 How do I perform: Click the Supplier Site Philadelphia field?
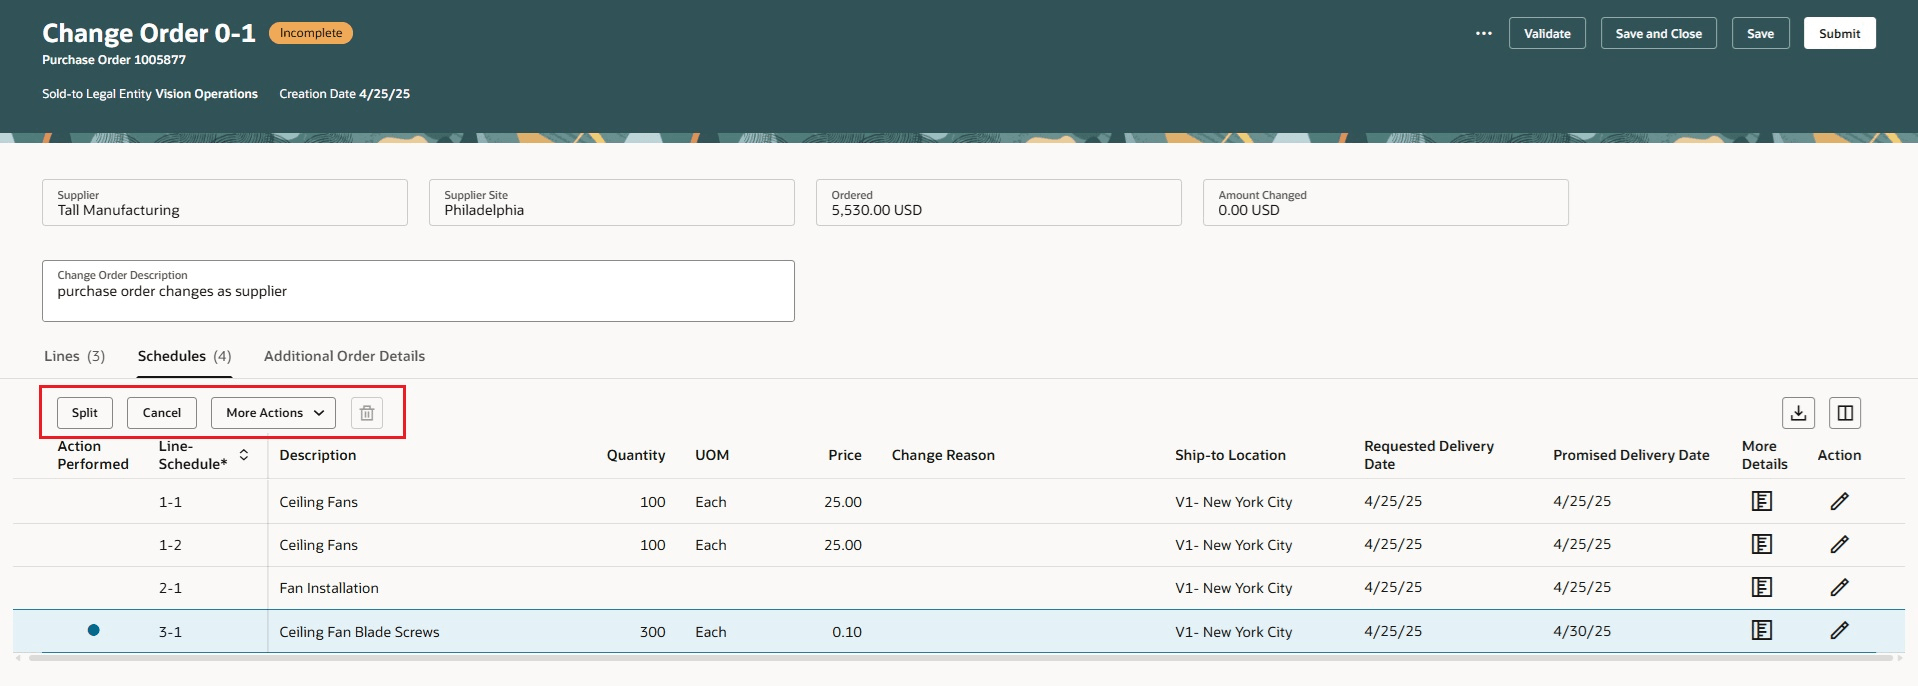coord(612,202)
